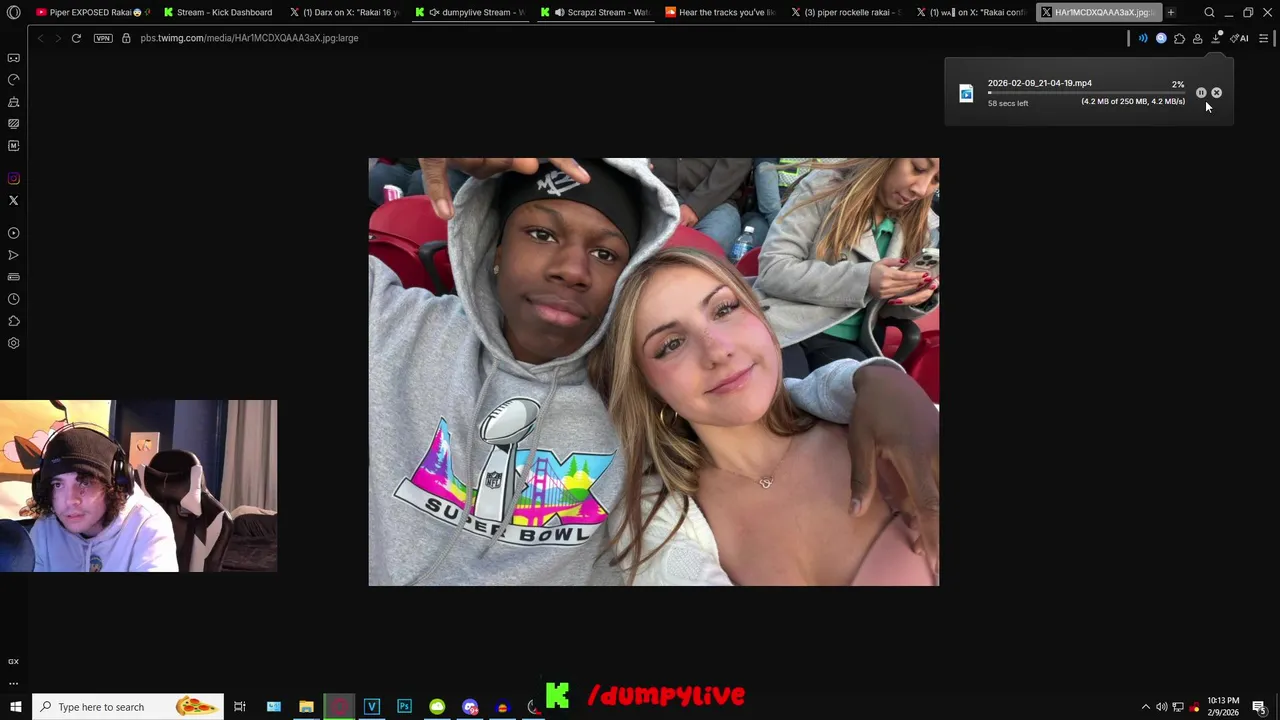Open the Photoshop Ps taskbar icon
This screenshot has height=720, width=1280.
(x=404, y=707)
